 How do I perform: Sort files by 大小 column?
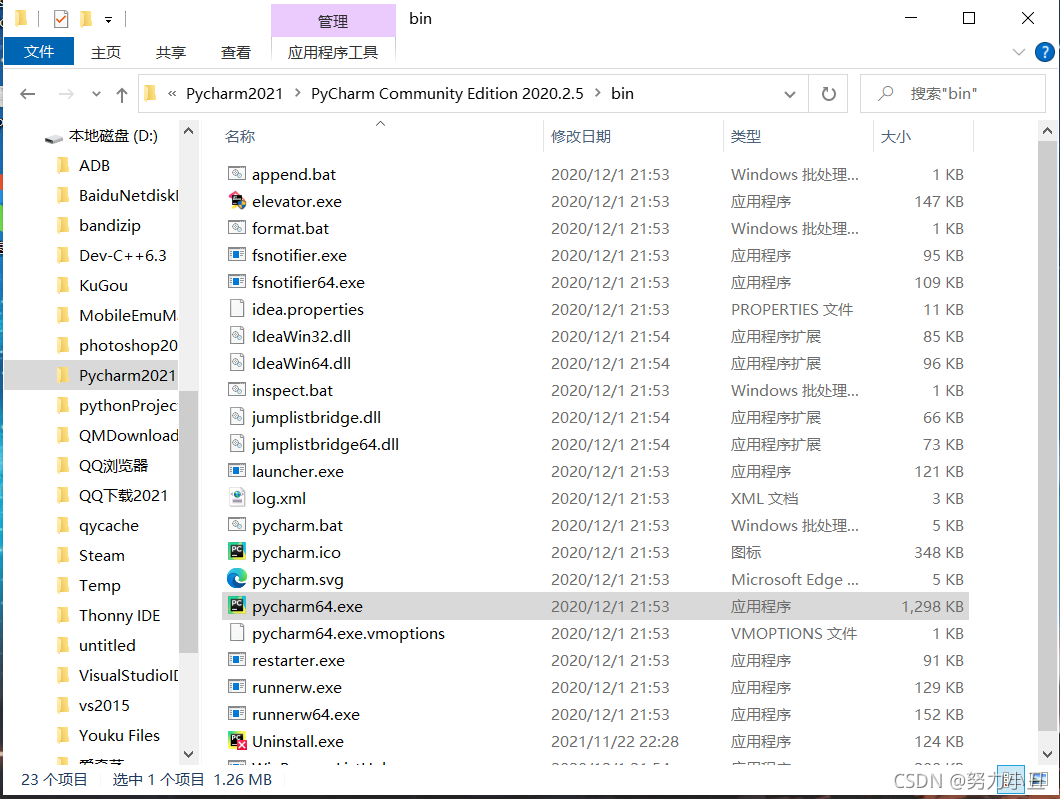[x=896, y=137]
